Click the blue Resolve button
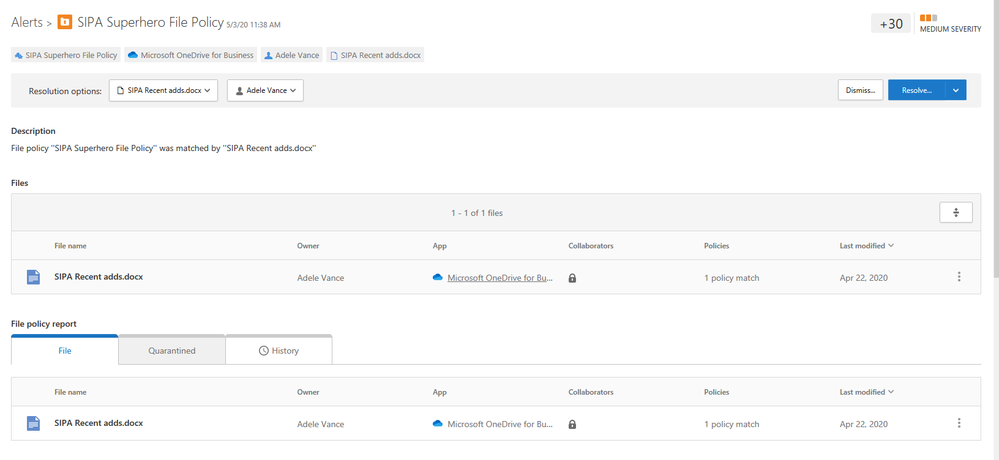This screenshot has width=999, height=460. pos(917,90)
